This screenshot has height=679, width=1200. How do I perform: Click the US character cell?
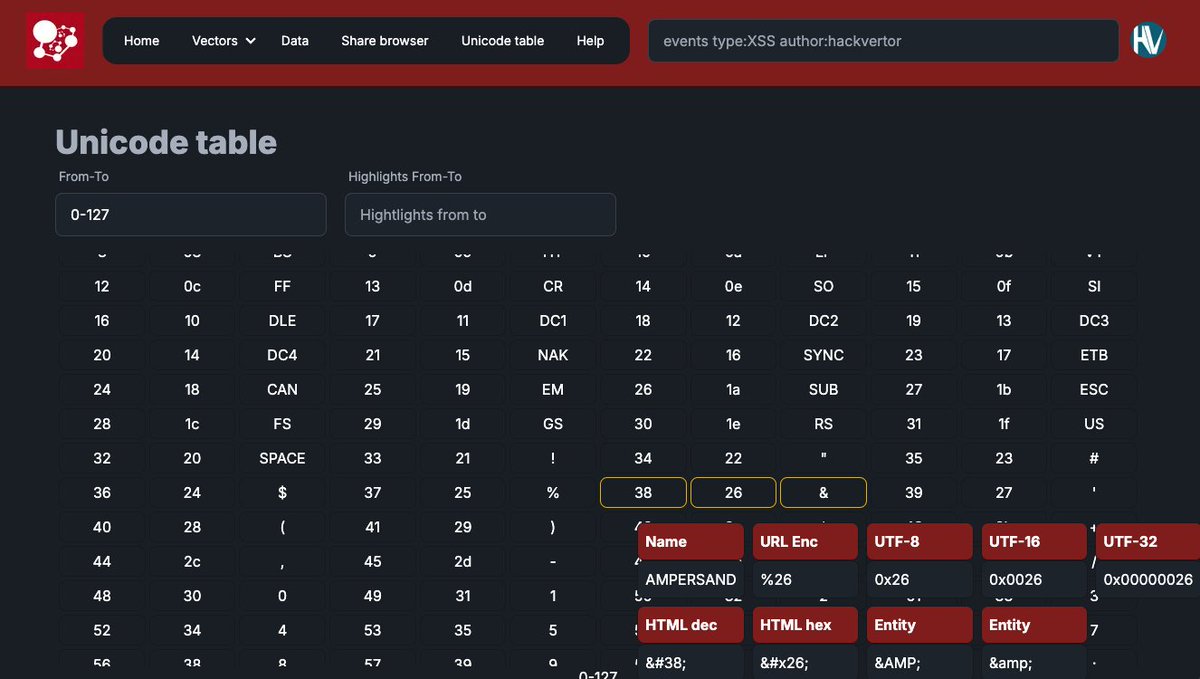click(1094, 424)
